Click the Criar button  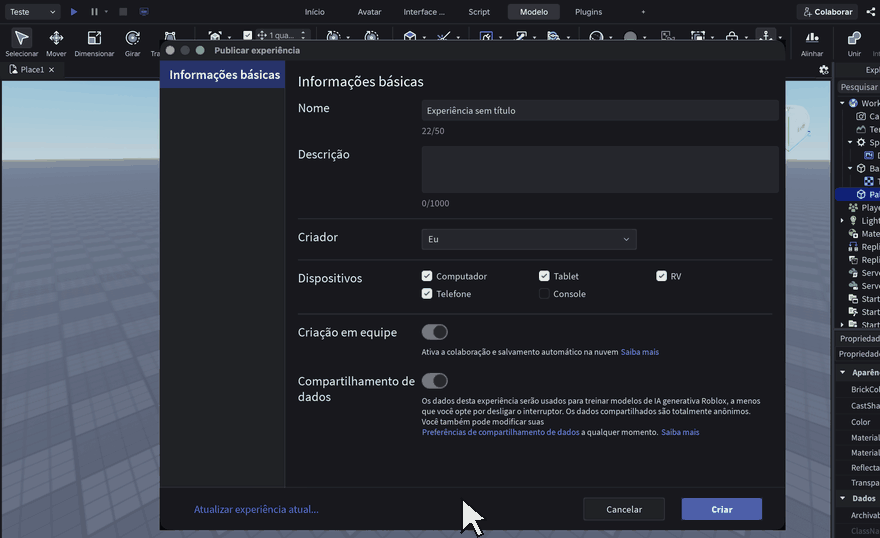722,509
